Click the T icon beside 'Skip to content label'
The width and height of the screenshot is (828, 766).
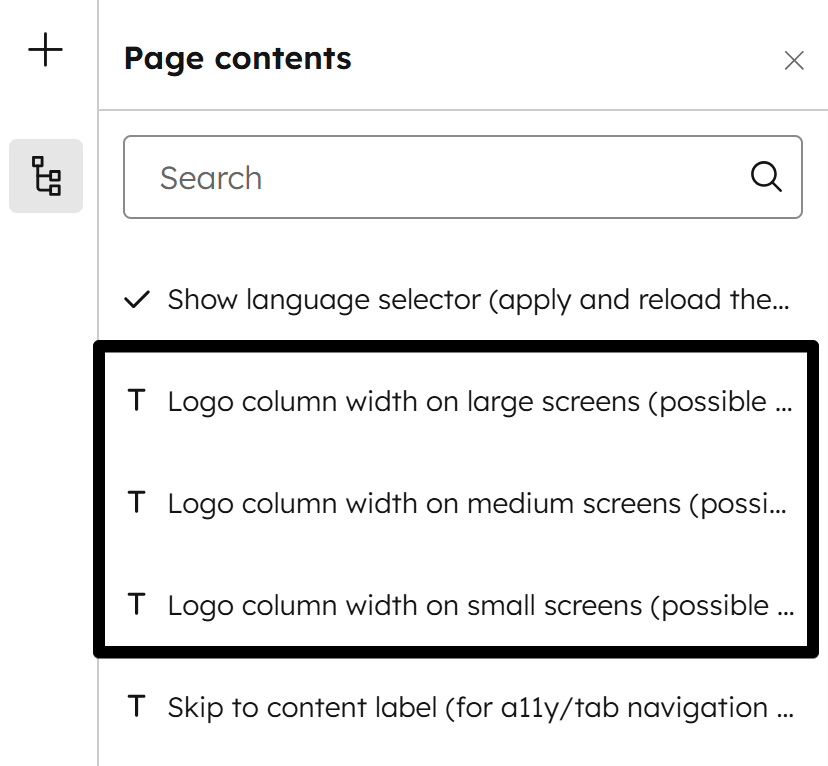click(x=136, y=707)
